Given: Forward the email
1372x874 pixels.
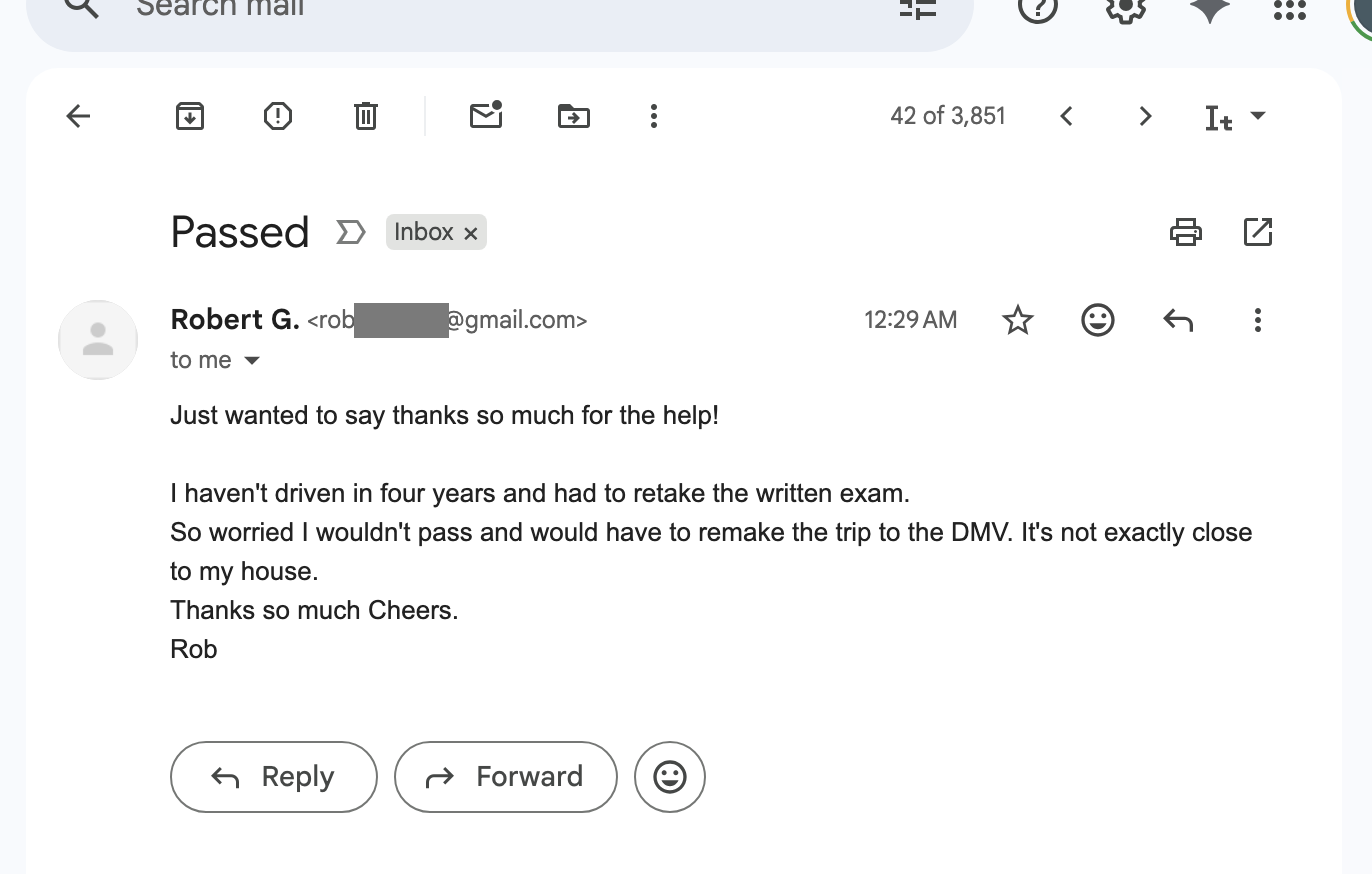Looking at the screenshot, I should click(x=505, y=777).
